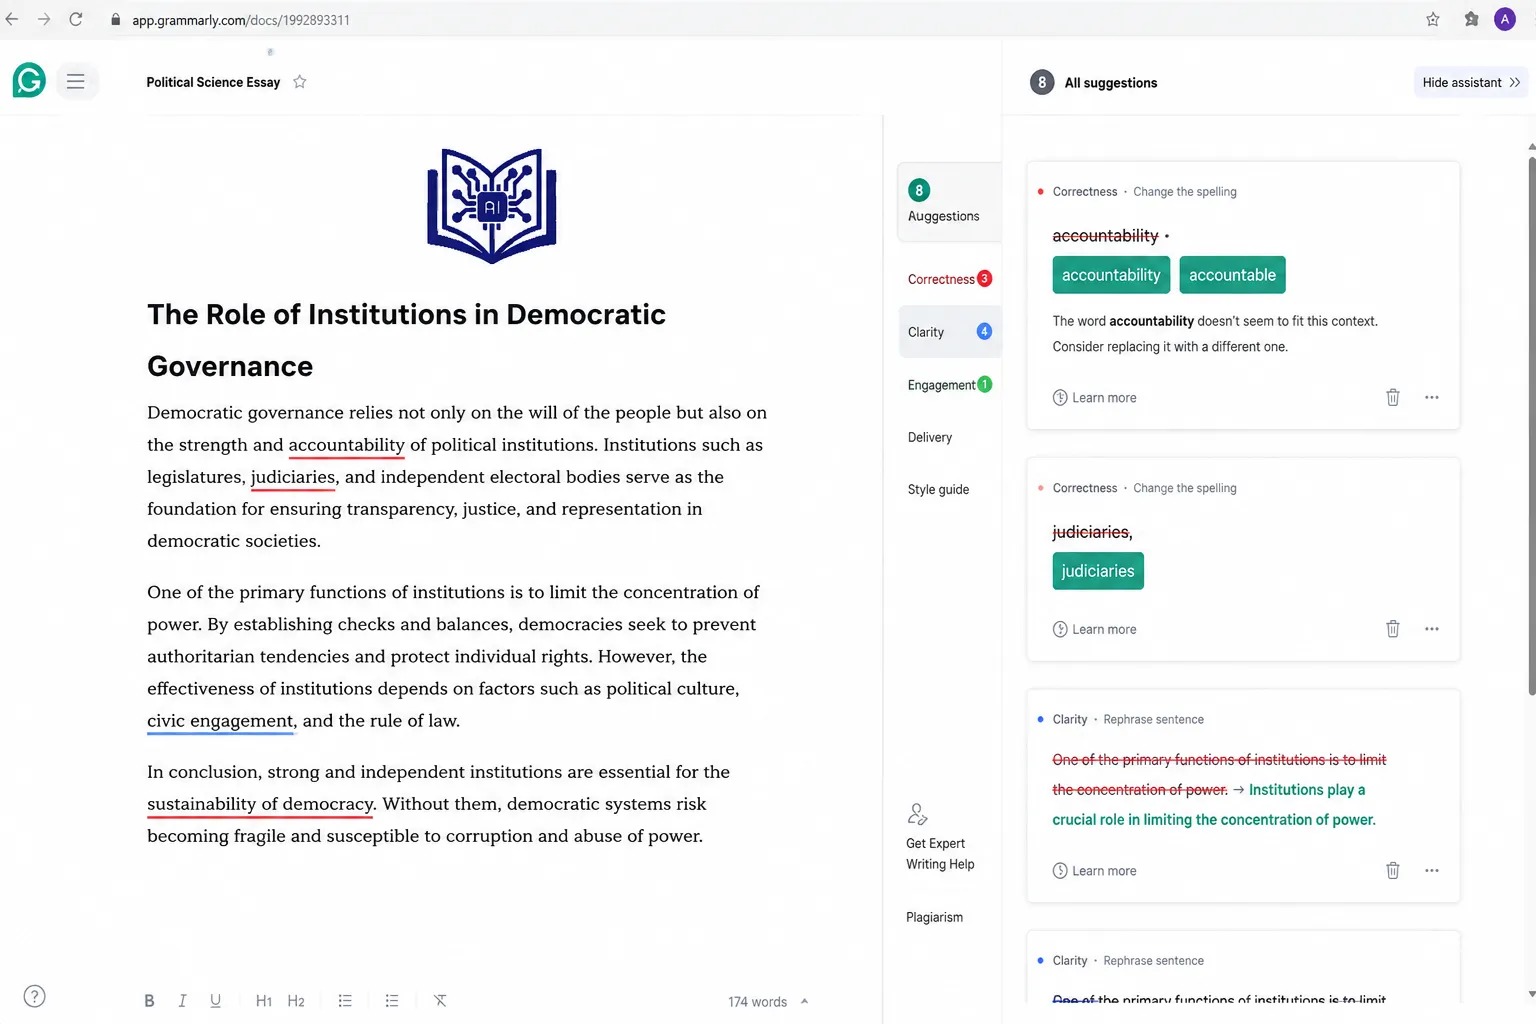The width and height of the screenshot is (1536, 1024).
Task: Open the hamburger menu
Action: [76, 81]
